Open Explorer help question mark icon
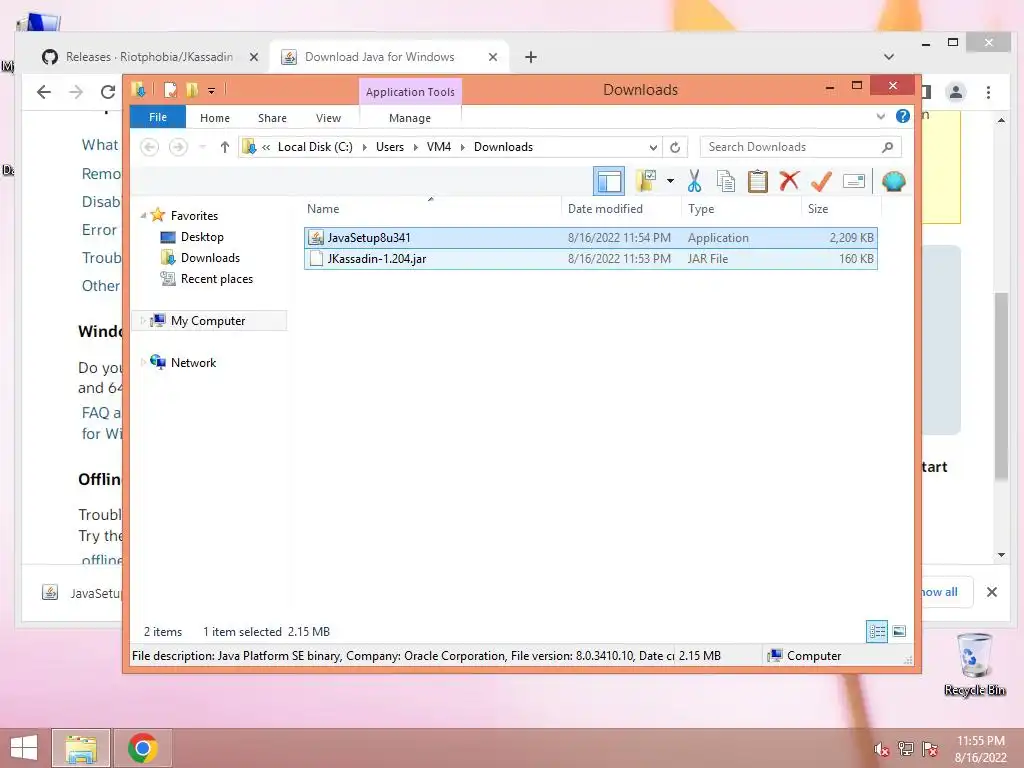 pyautogui.click(x=903, y=116)
